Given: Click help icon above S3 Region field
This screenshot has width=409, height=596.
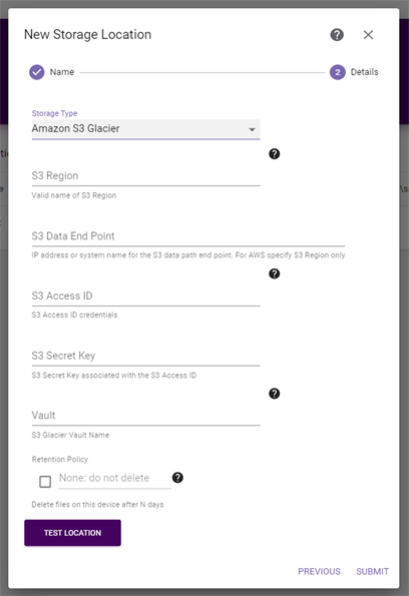Looking at the screenshot, I should click(x=274, y=154).
